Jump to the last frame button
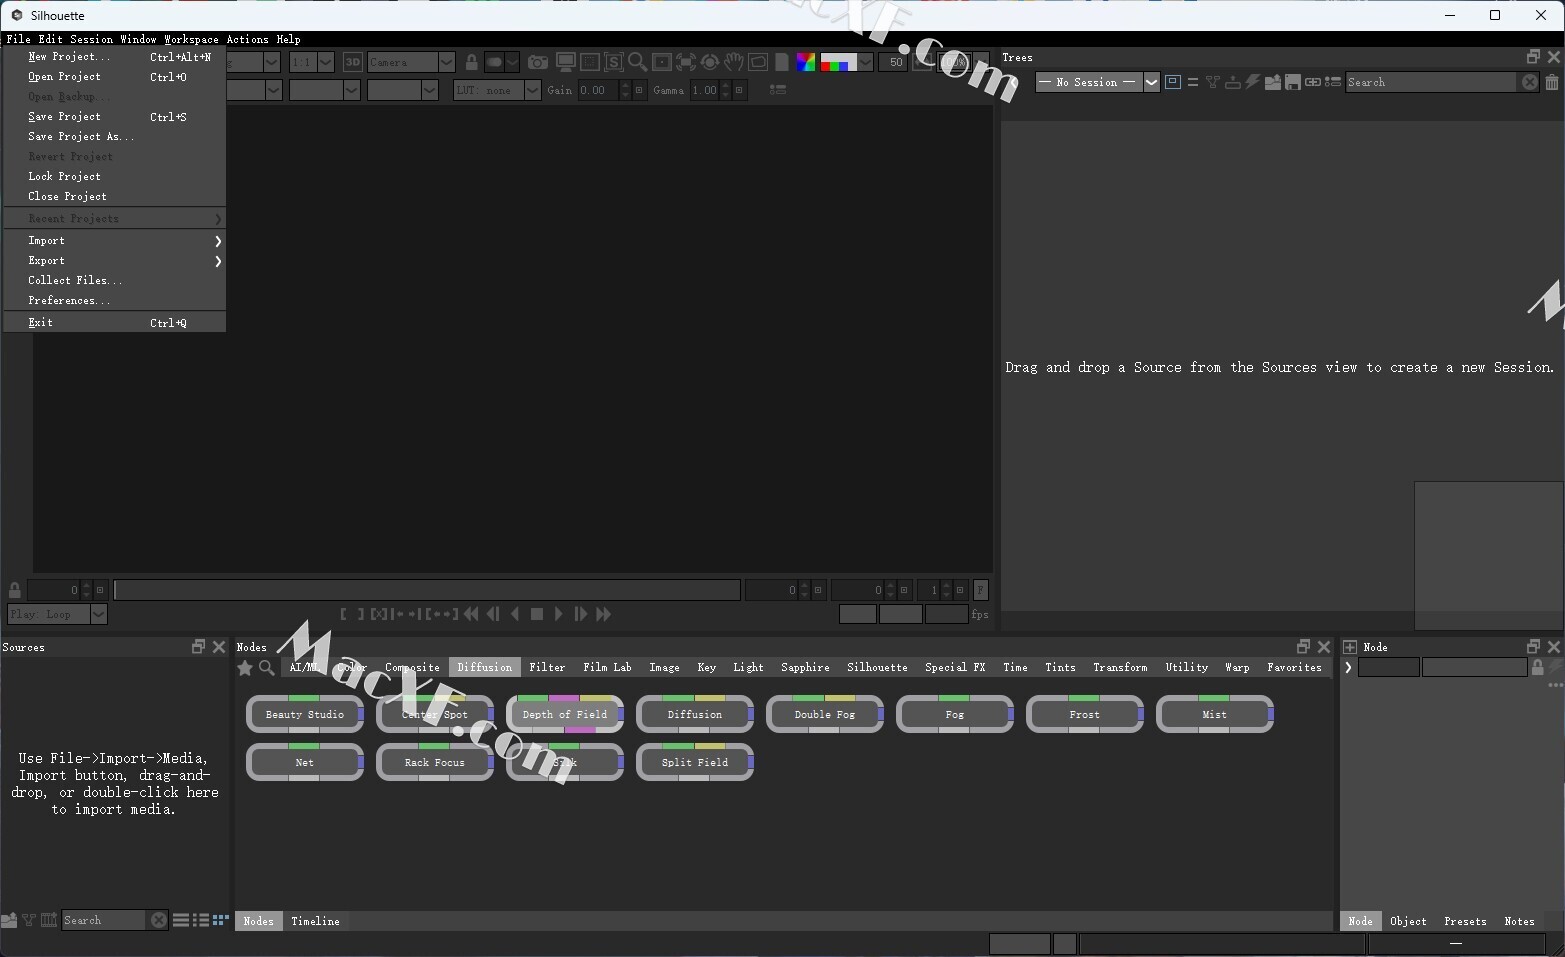Image resolution: width=1565 pixels, height=957 pixels. [603, 614]
